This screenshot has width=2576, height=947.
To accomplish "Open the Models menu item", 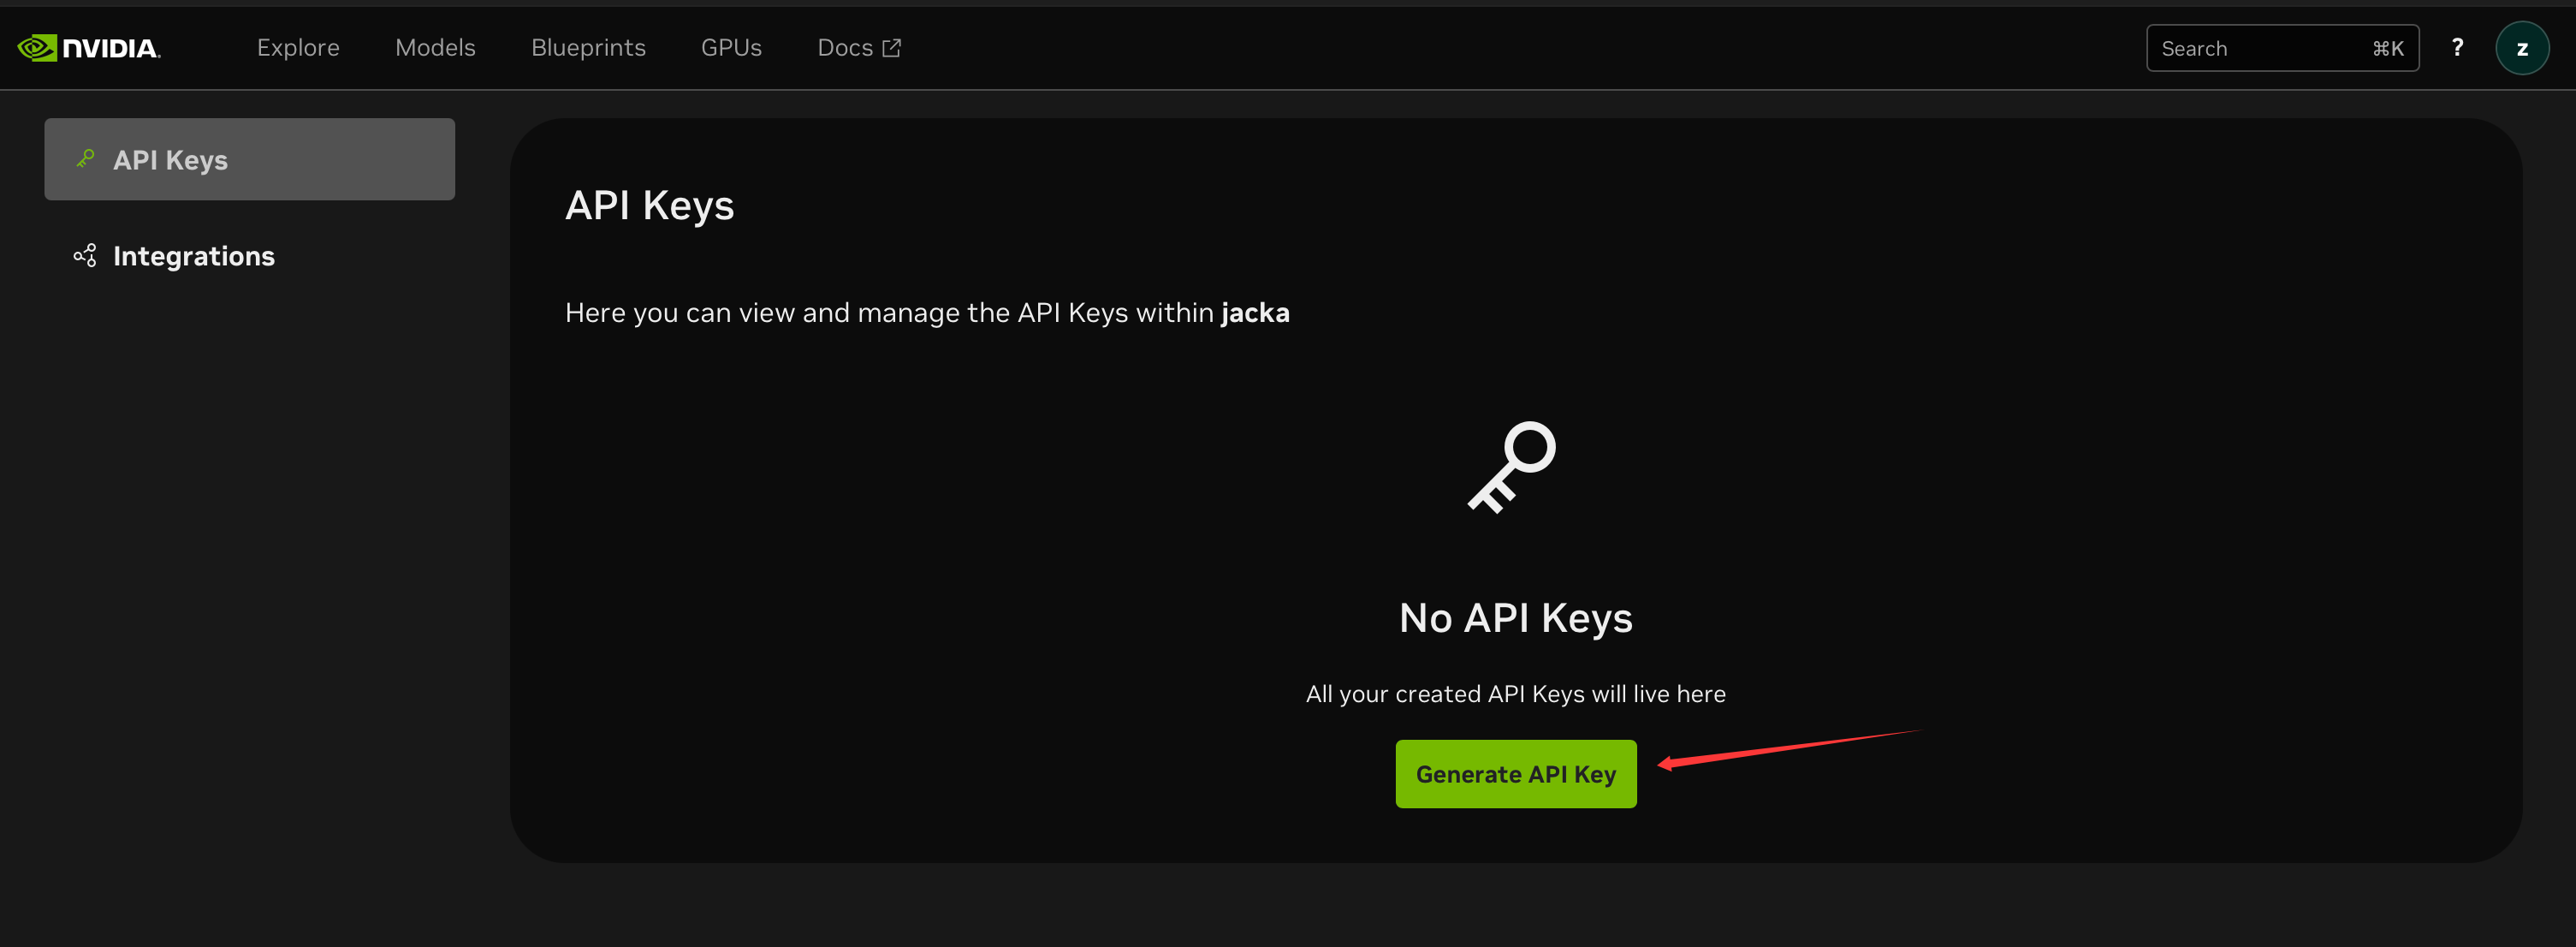I will pyautogui.click(x=435, y=47).
